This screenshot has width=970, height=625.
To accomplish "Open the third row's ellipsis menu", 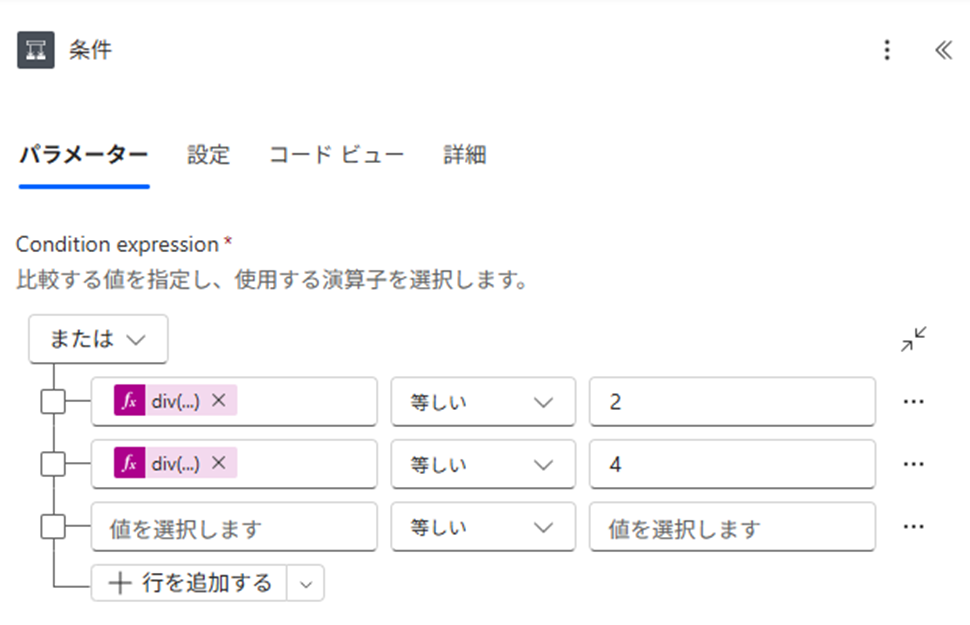I will 913,527.
